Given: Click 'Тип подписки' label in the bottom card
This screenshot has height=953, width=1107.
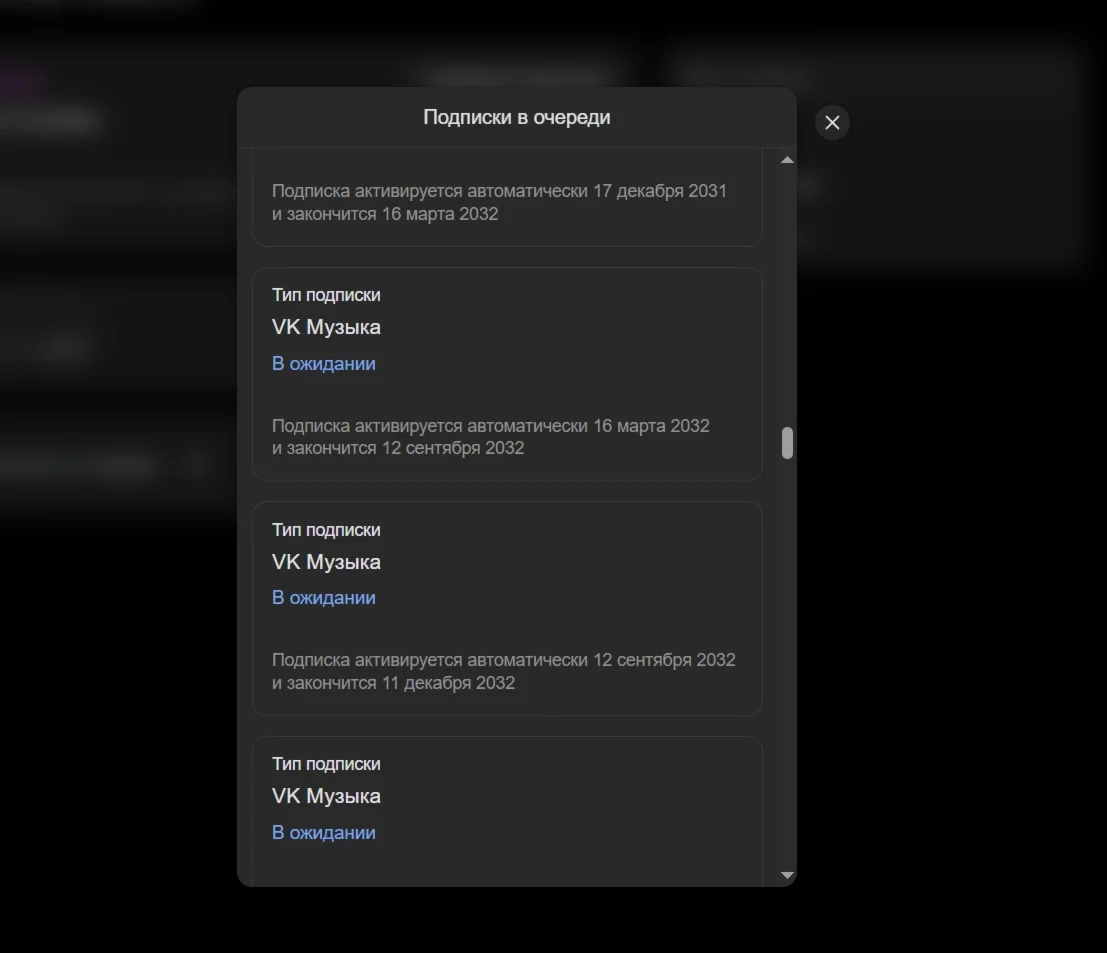Looking at the screenshot, I should (x=326, y=764).
